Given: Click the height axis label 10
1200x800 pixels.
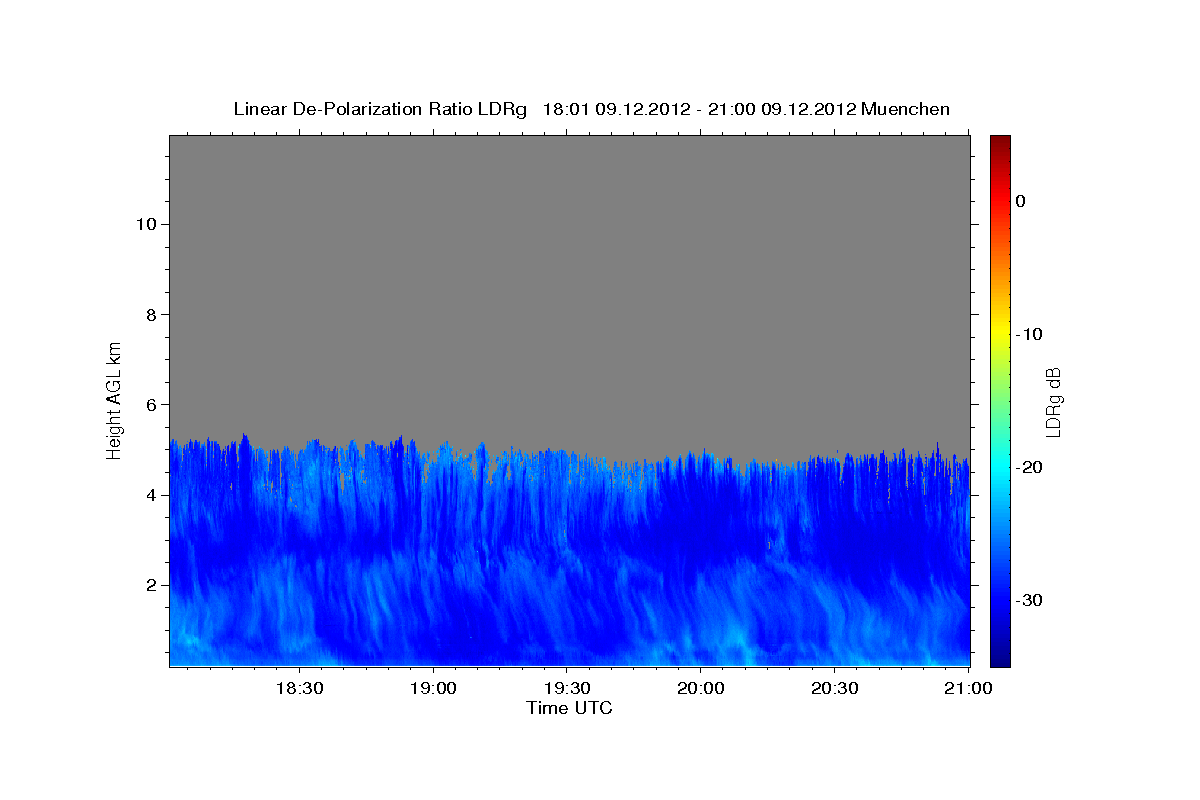Looking at the screenshot, I should tap(146, 224).
